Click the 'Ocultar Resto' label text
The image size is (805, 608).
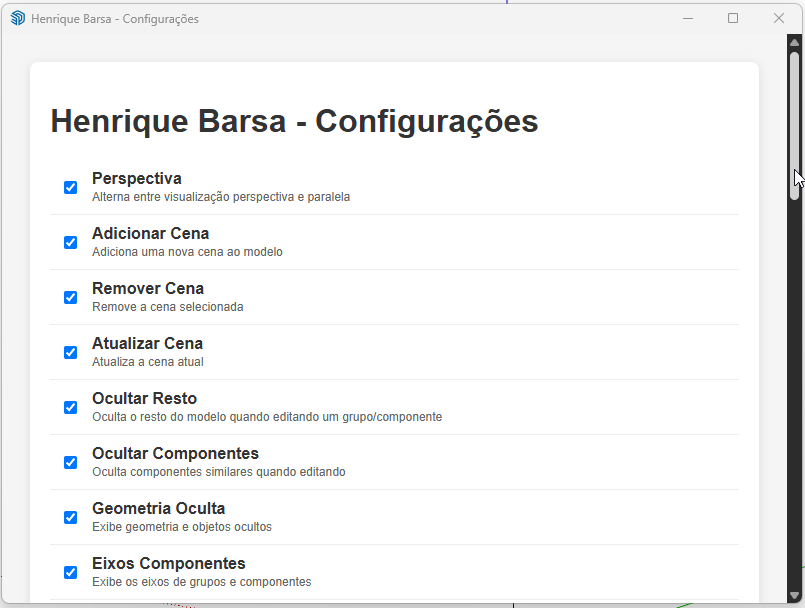pyautogui.click(x=144, y=398)
